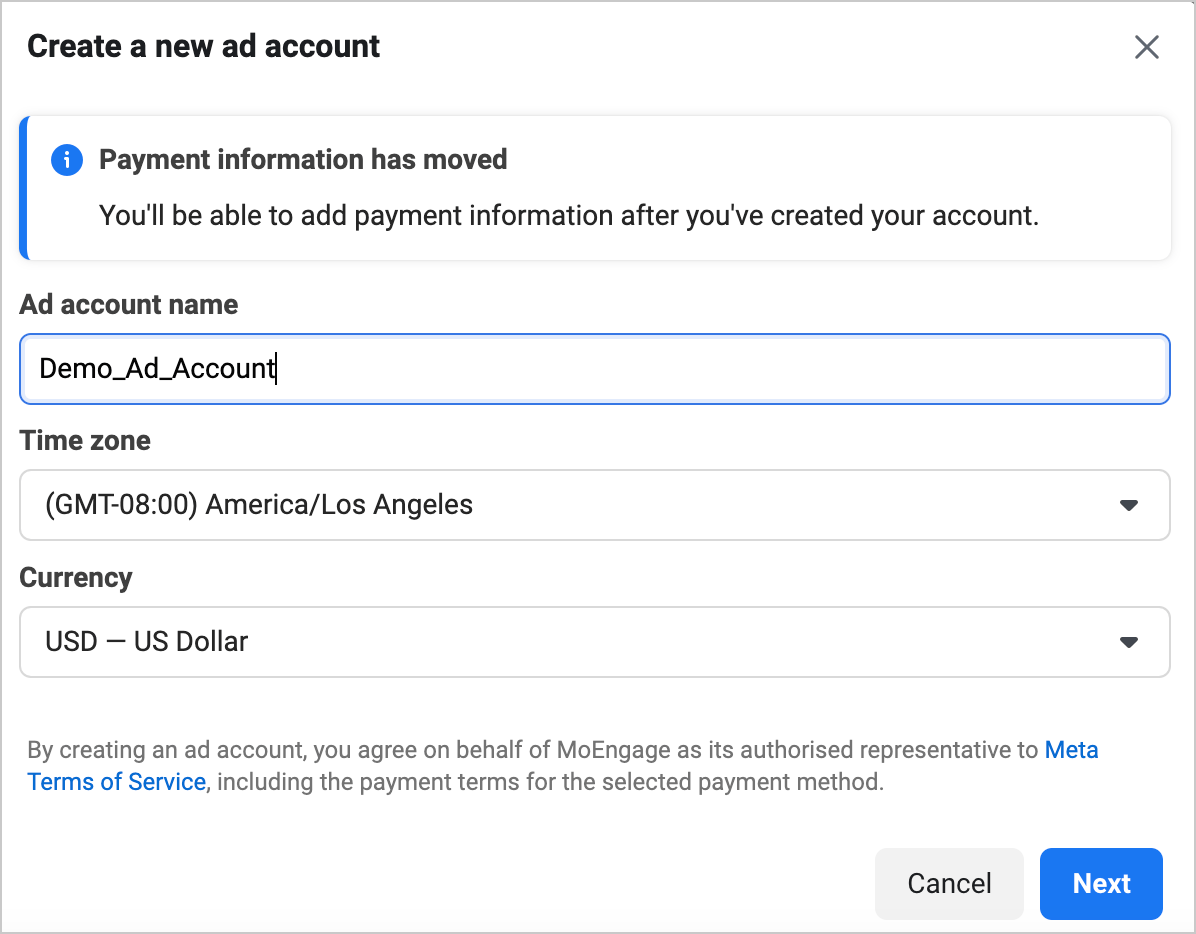Click the Time zone label
This screenshot has height=934, width=1196.
coord(85,441)
